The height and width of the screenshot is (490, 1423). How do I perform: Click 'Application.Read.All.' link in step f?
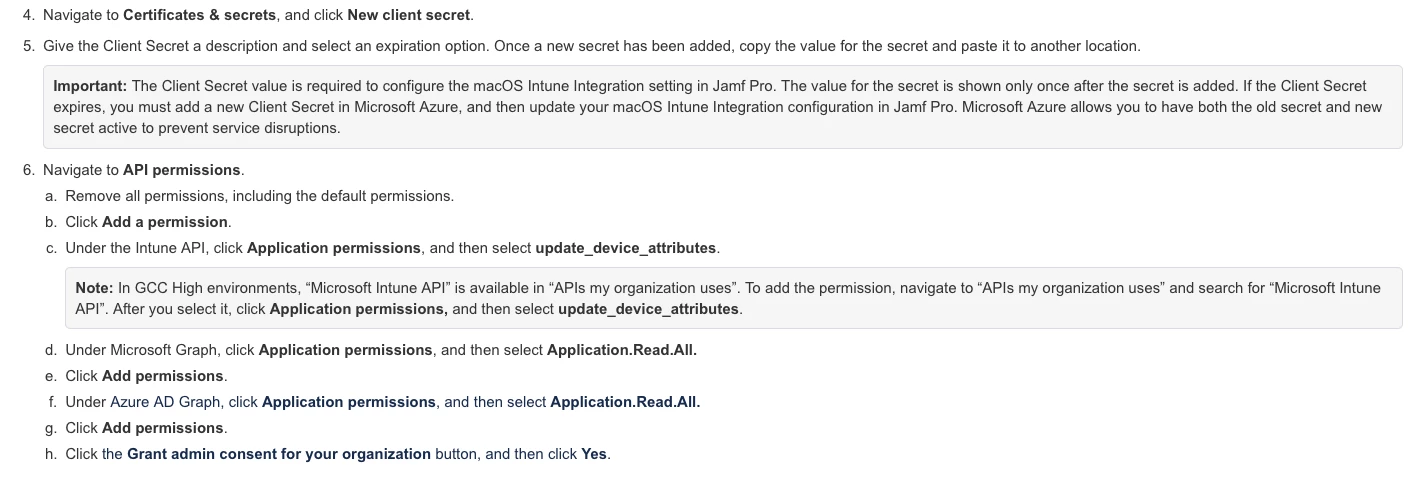pos(624,402)
